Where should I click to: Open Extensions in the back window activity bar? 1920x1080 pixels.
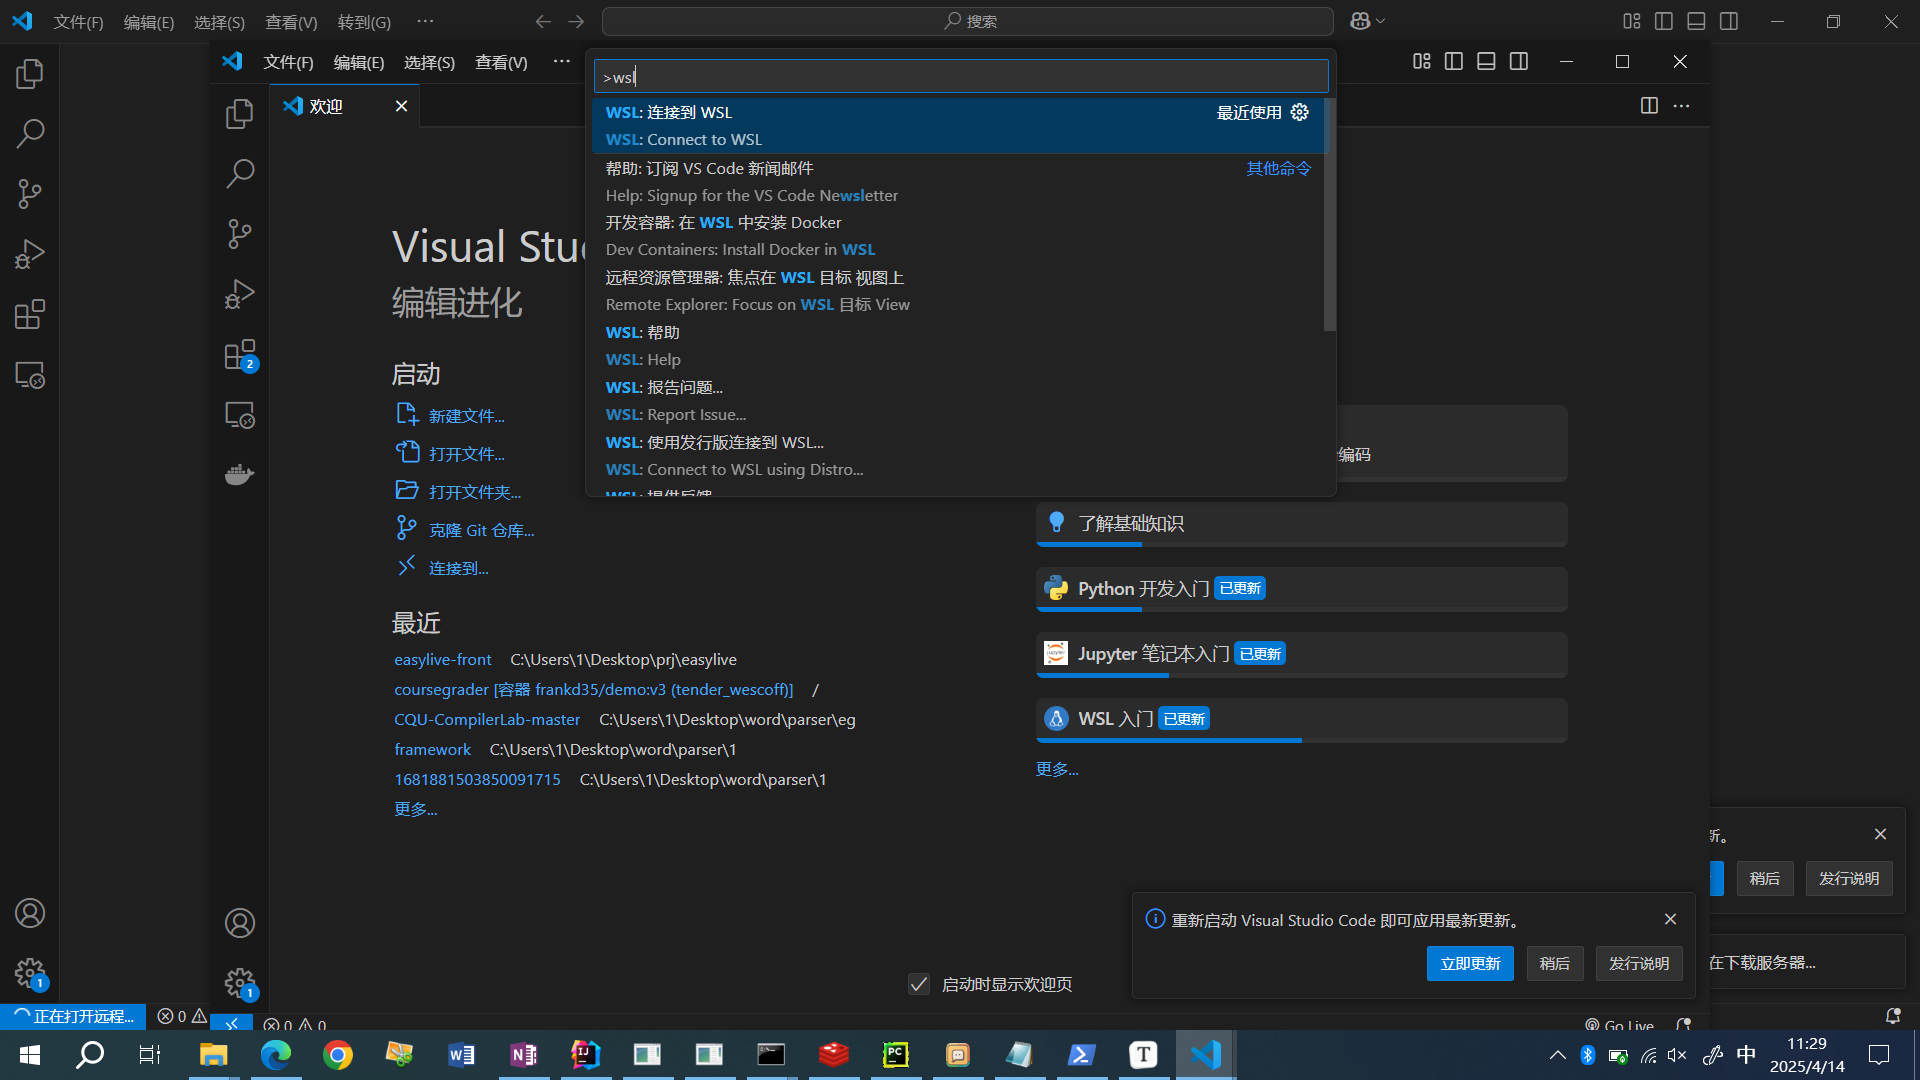coord(30,314)
